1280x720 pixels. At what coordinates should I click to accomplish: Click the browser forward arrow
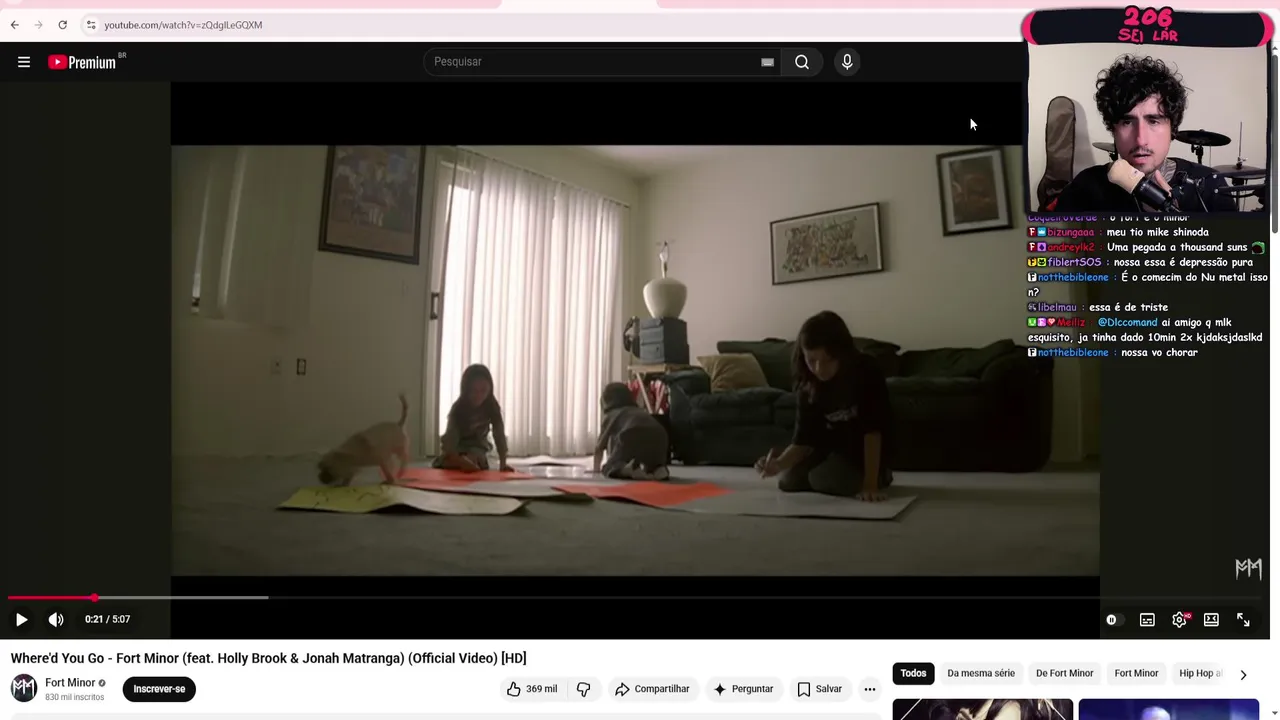pyautogui.click(x=38, y=25)
